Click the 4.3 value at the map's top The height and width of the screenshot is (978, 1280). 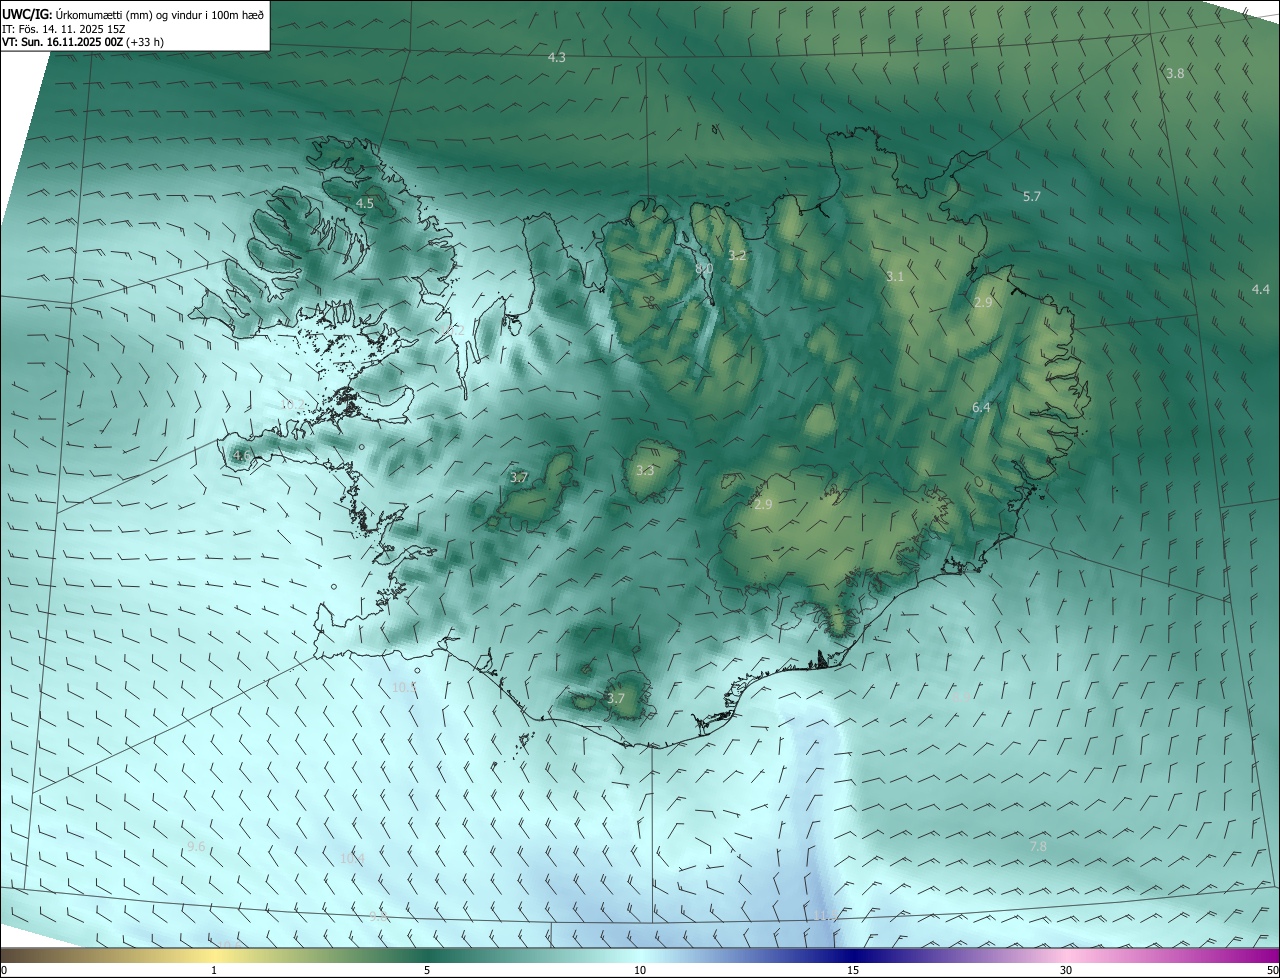(557, 58)
